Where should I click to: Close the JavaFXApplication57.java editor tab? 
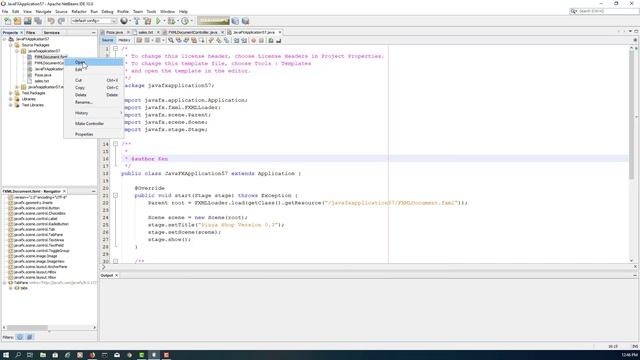click(x=280, y=32)
